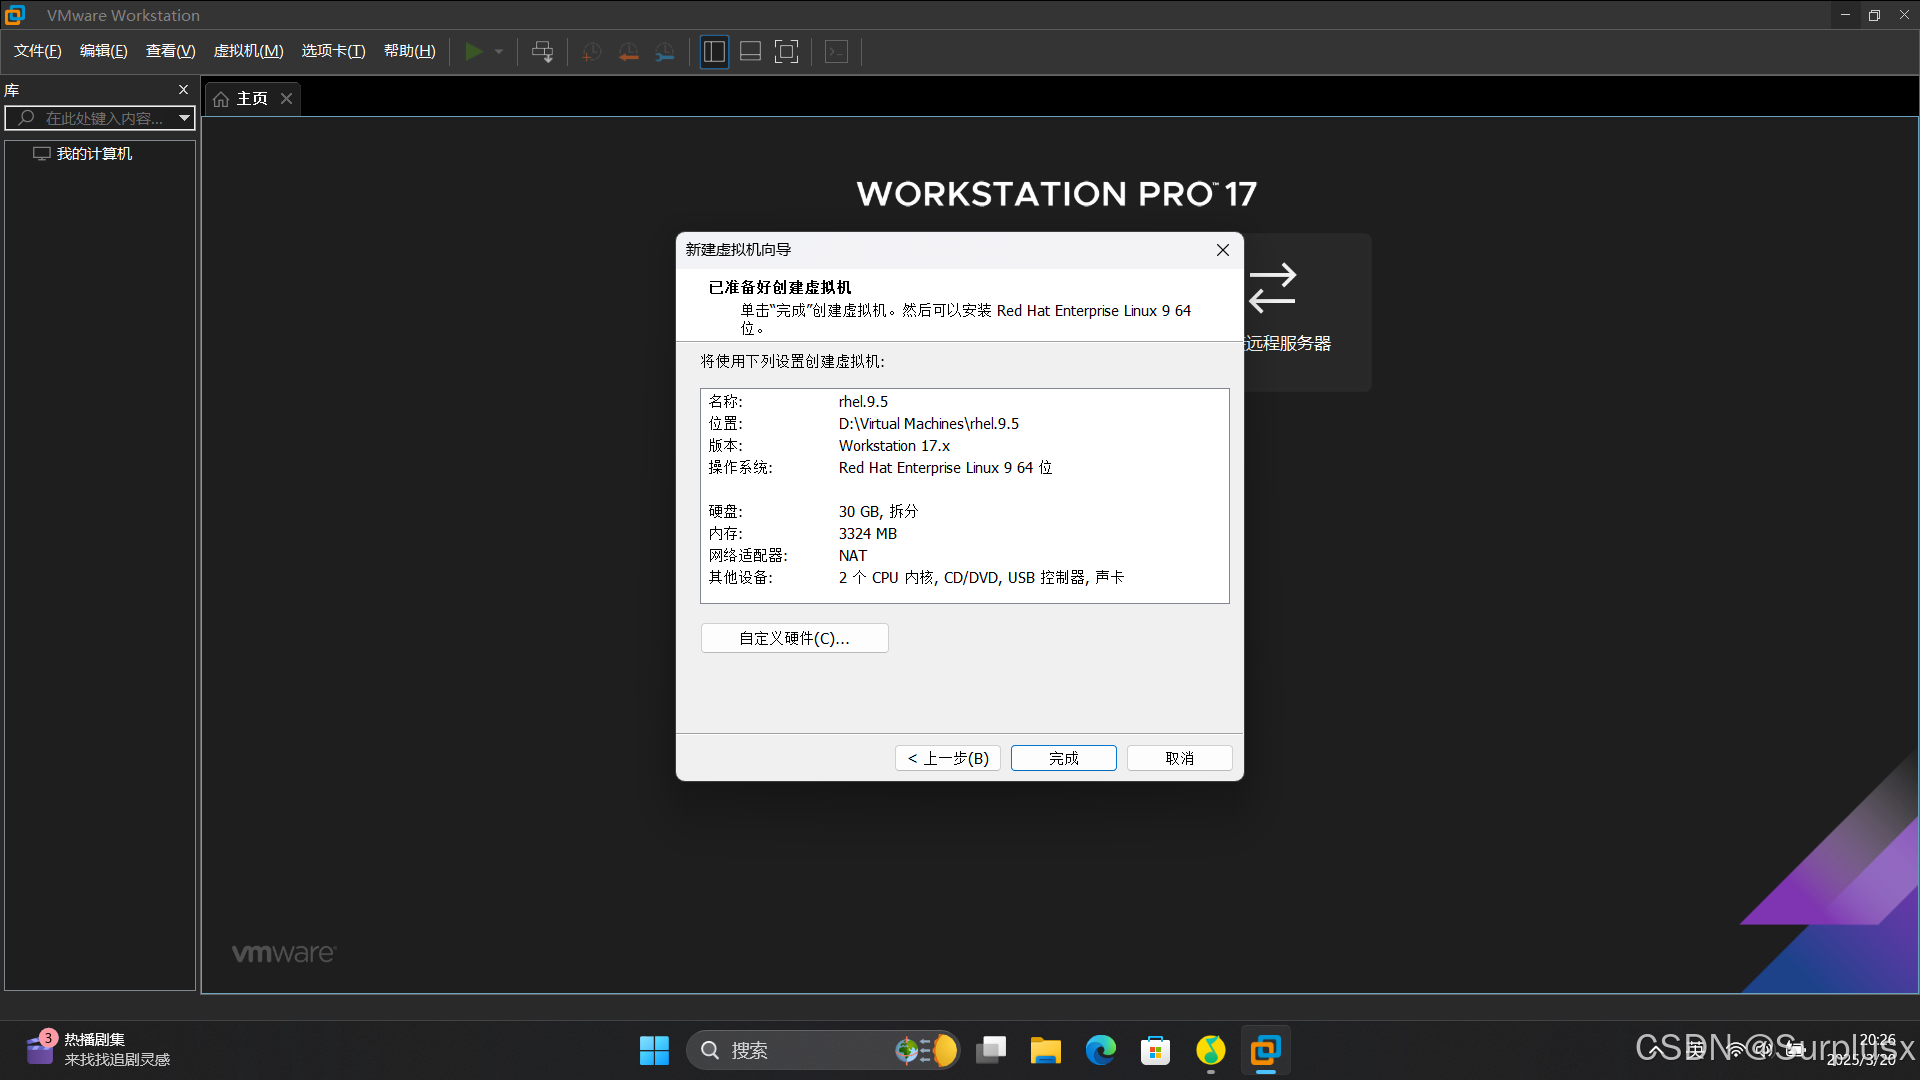This screenshot has width=1920, height=1080.
Task: Click the Send Ctrl+Alt+Del toolbar icon
Action: click(542, 51)
